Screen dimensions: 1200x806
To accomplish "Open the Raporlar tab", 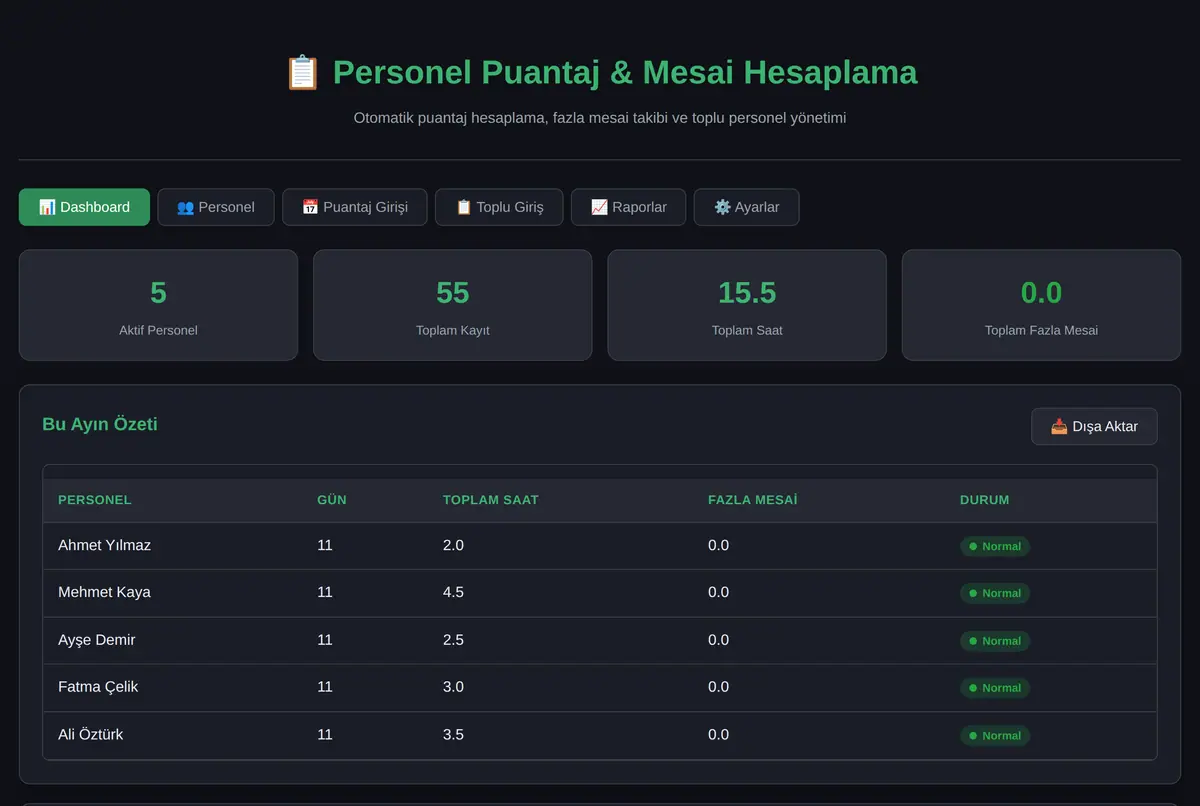I will pos(628,207).
